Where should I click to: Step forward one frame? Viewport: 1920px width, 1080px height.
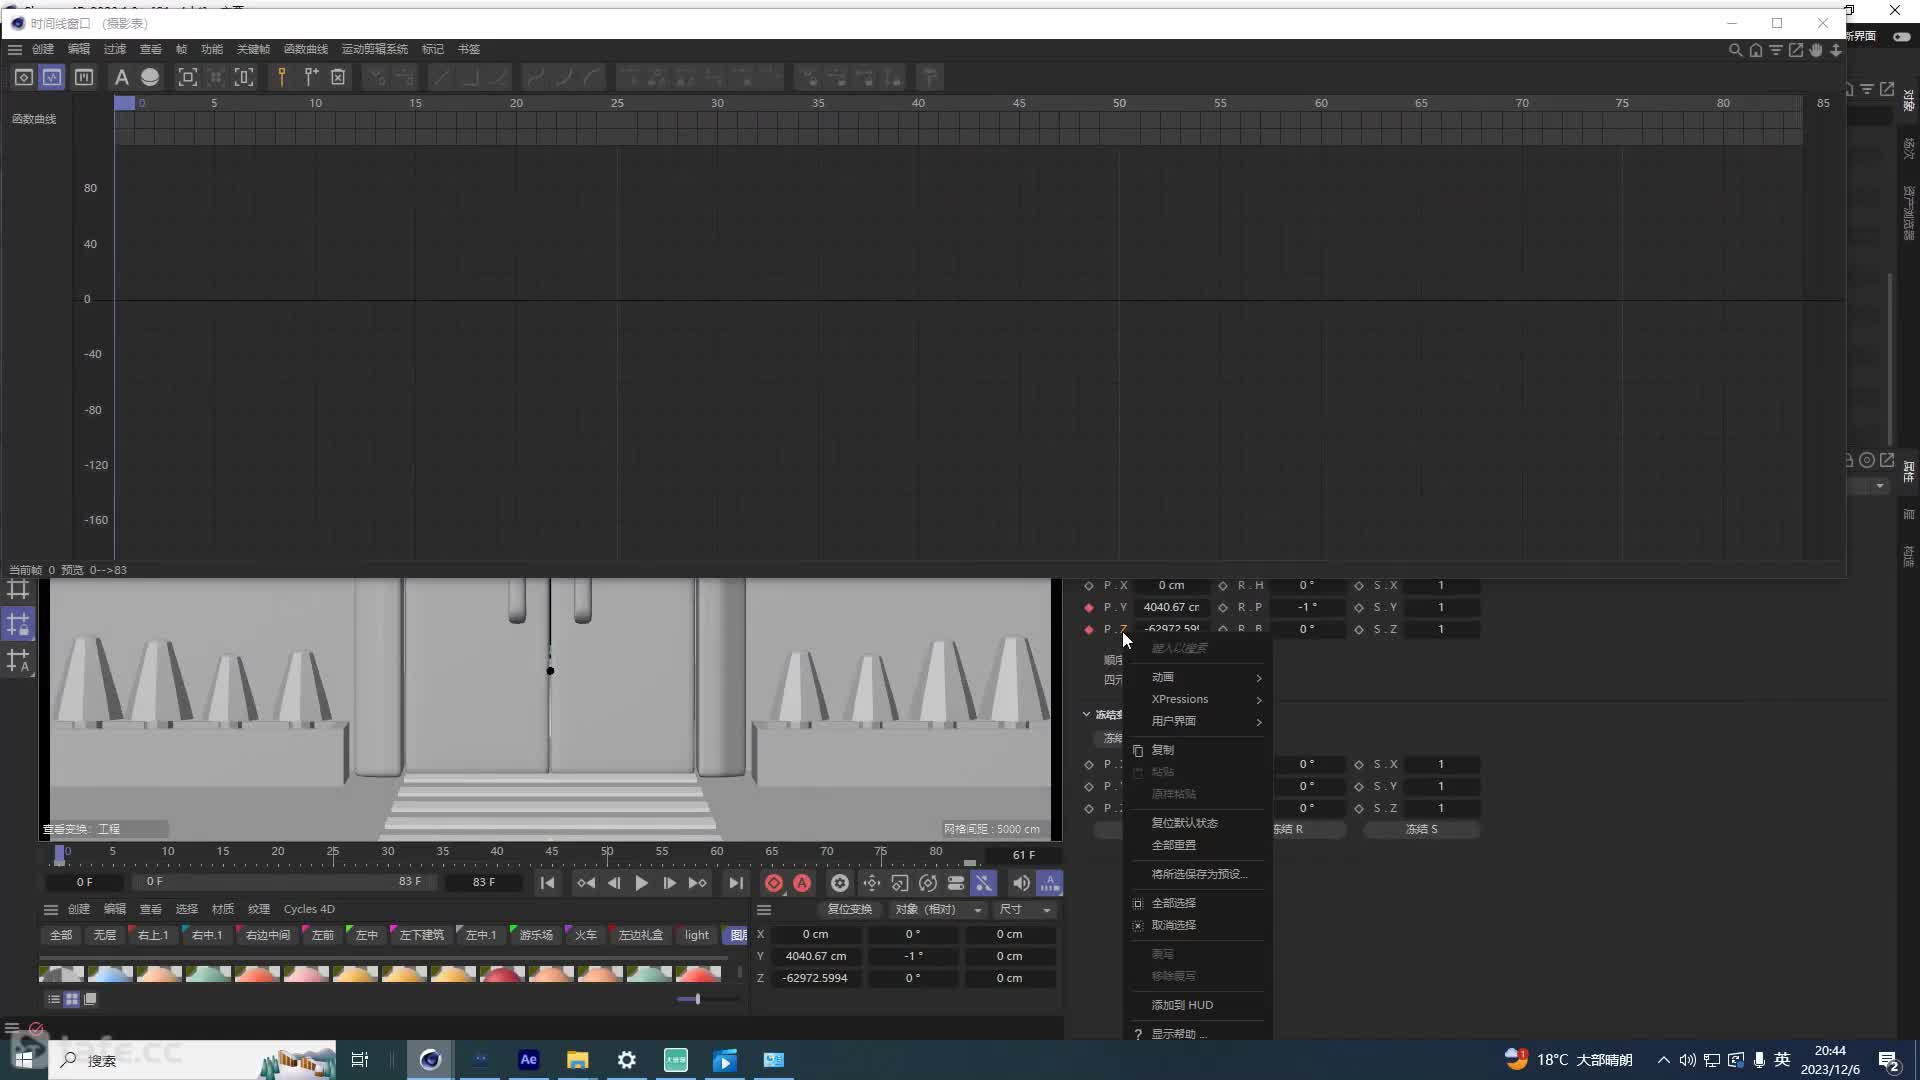pos(669,883)
